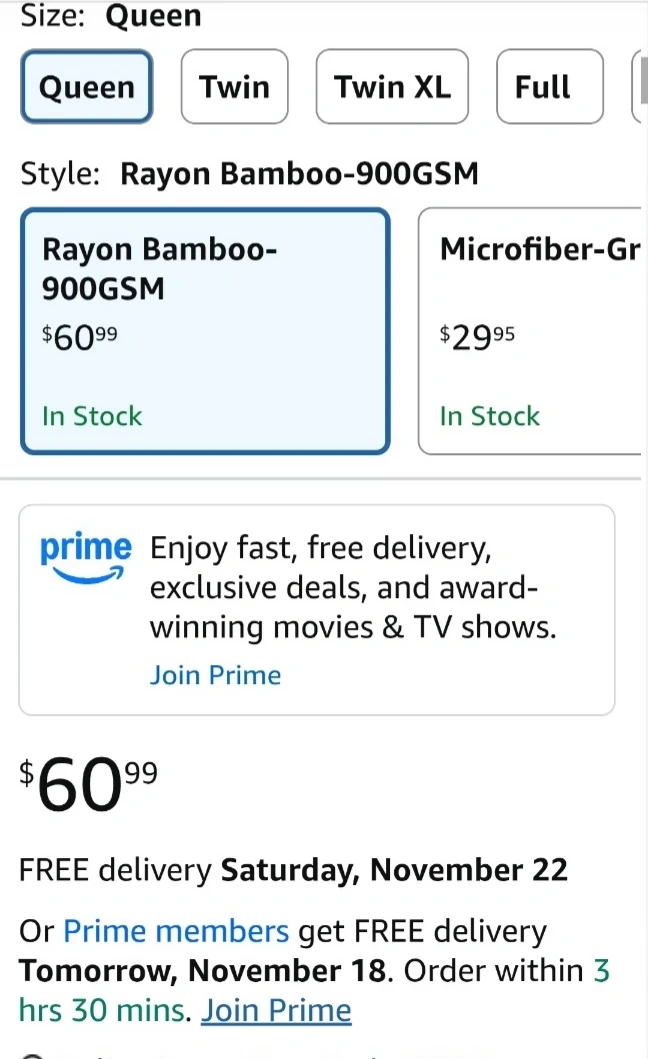
Task: Choose the Twin size option
Action: tap(234, 87)
